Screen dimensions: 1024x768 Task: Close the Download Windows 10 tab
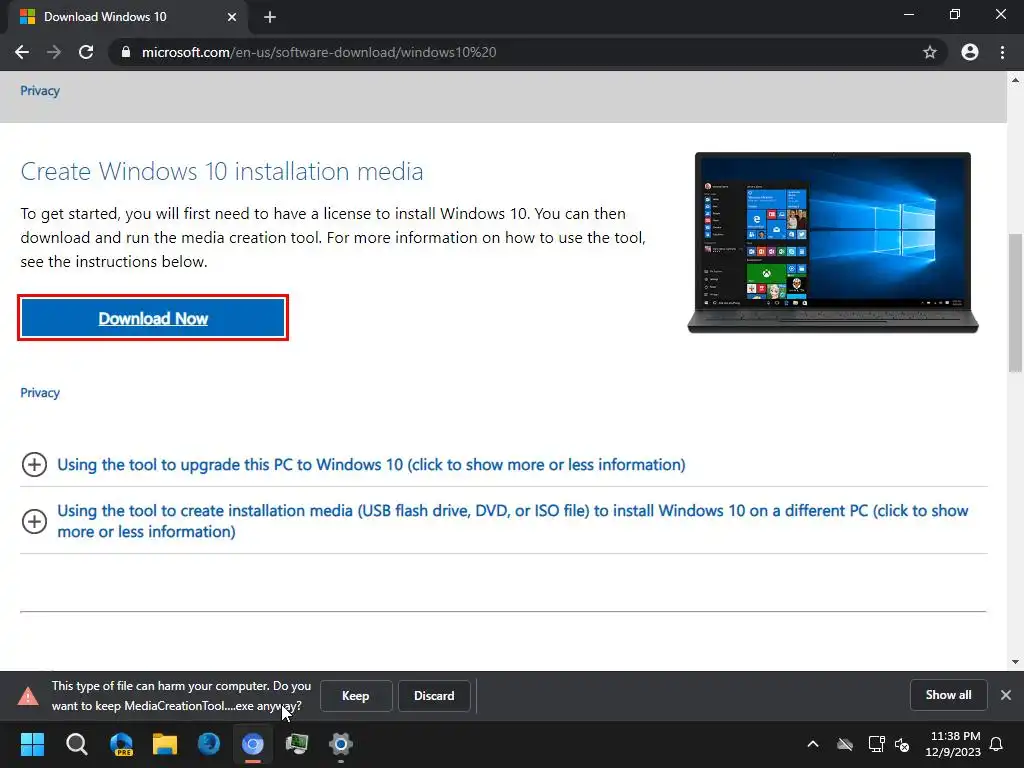231,17
